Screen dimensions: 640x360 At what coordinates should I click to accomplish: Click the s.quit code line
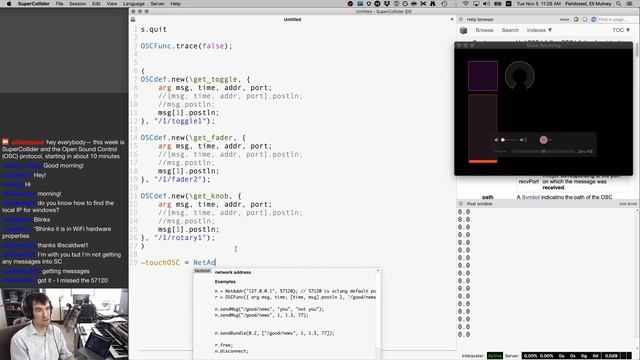point(153,29)
